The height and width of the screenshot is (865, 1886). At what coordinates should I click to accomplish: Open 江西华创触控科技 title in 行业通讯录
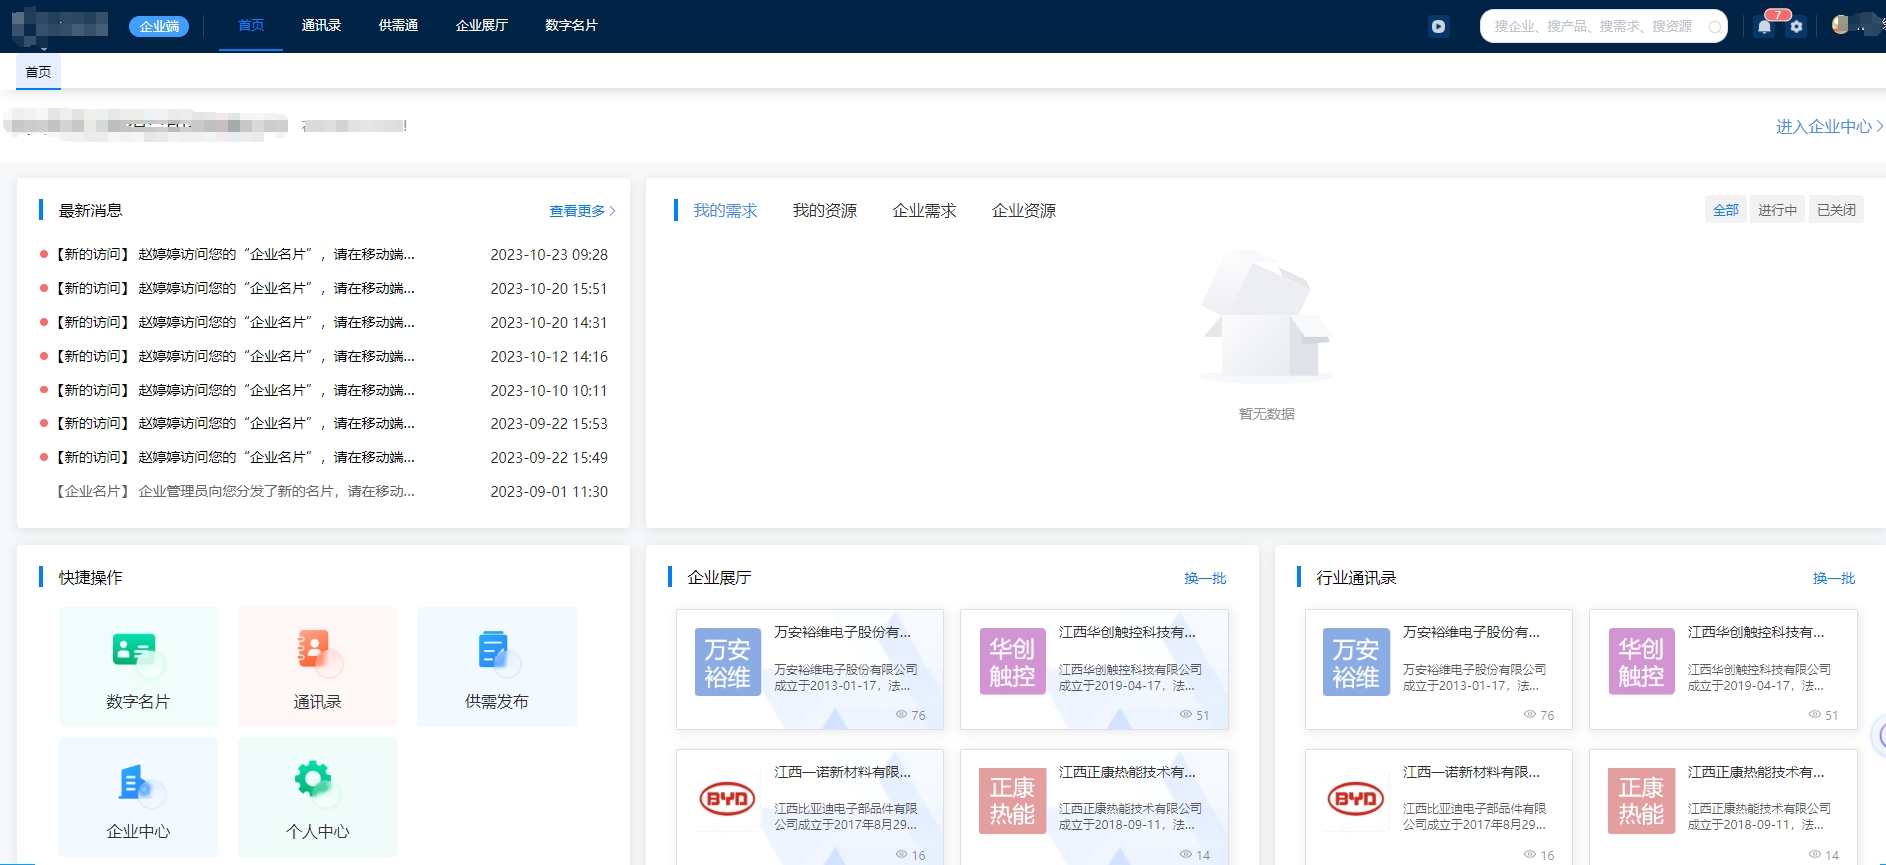tap(1756, 633)
